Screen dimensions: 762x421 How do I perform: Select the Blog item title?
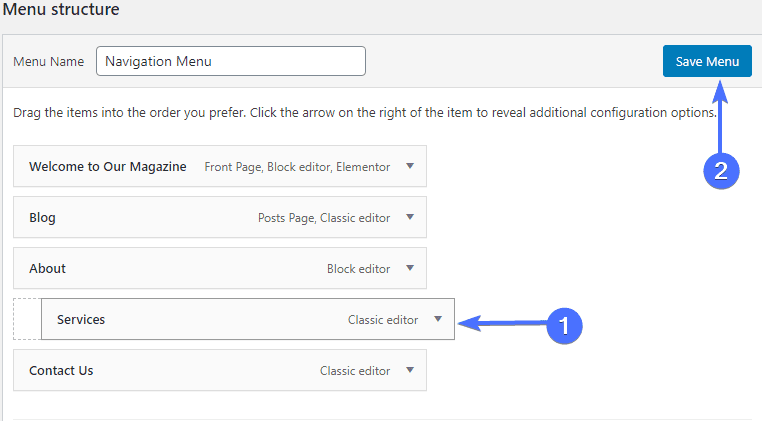point(42,218)
